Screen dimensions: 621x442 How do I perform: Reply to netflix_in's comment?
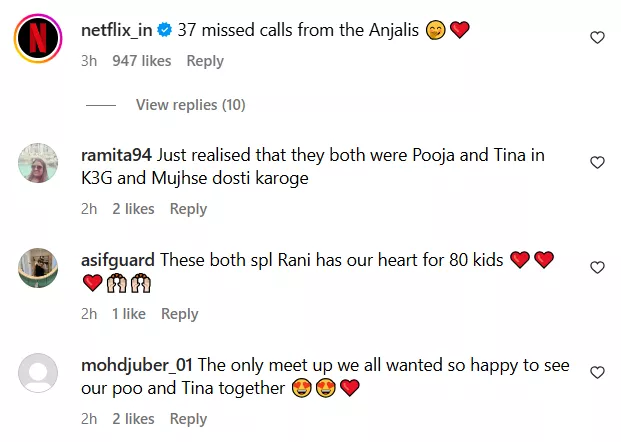pos(205,61)
